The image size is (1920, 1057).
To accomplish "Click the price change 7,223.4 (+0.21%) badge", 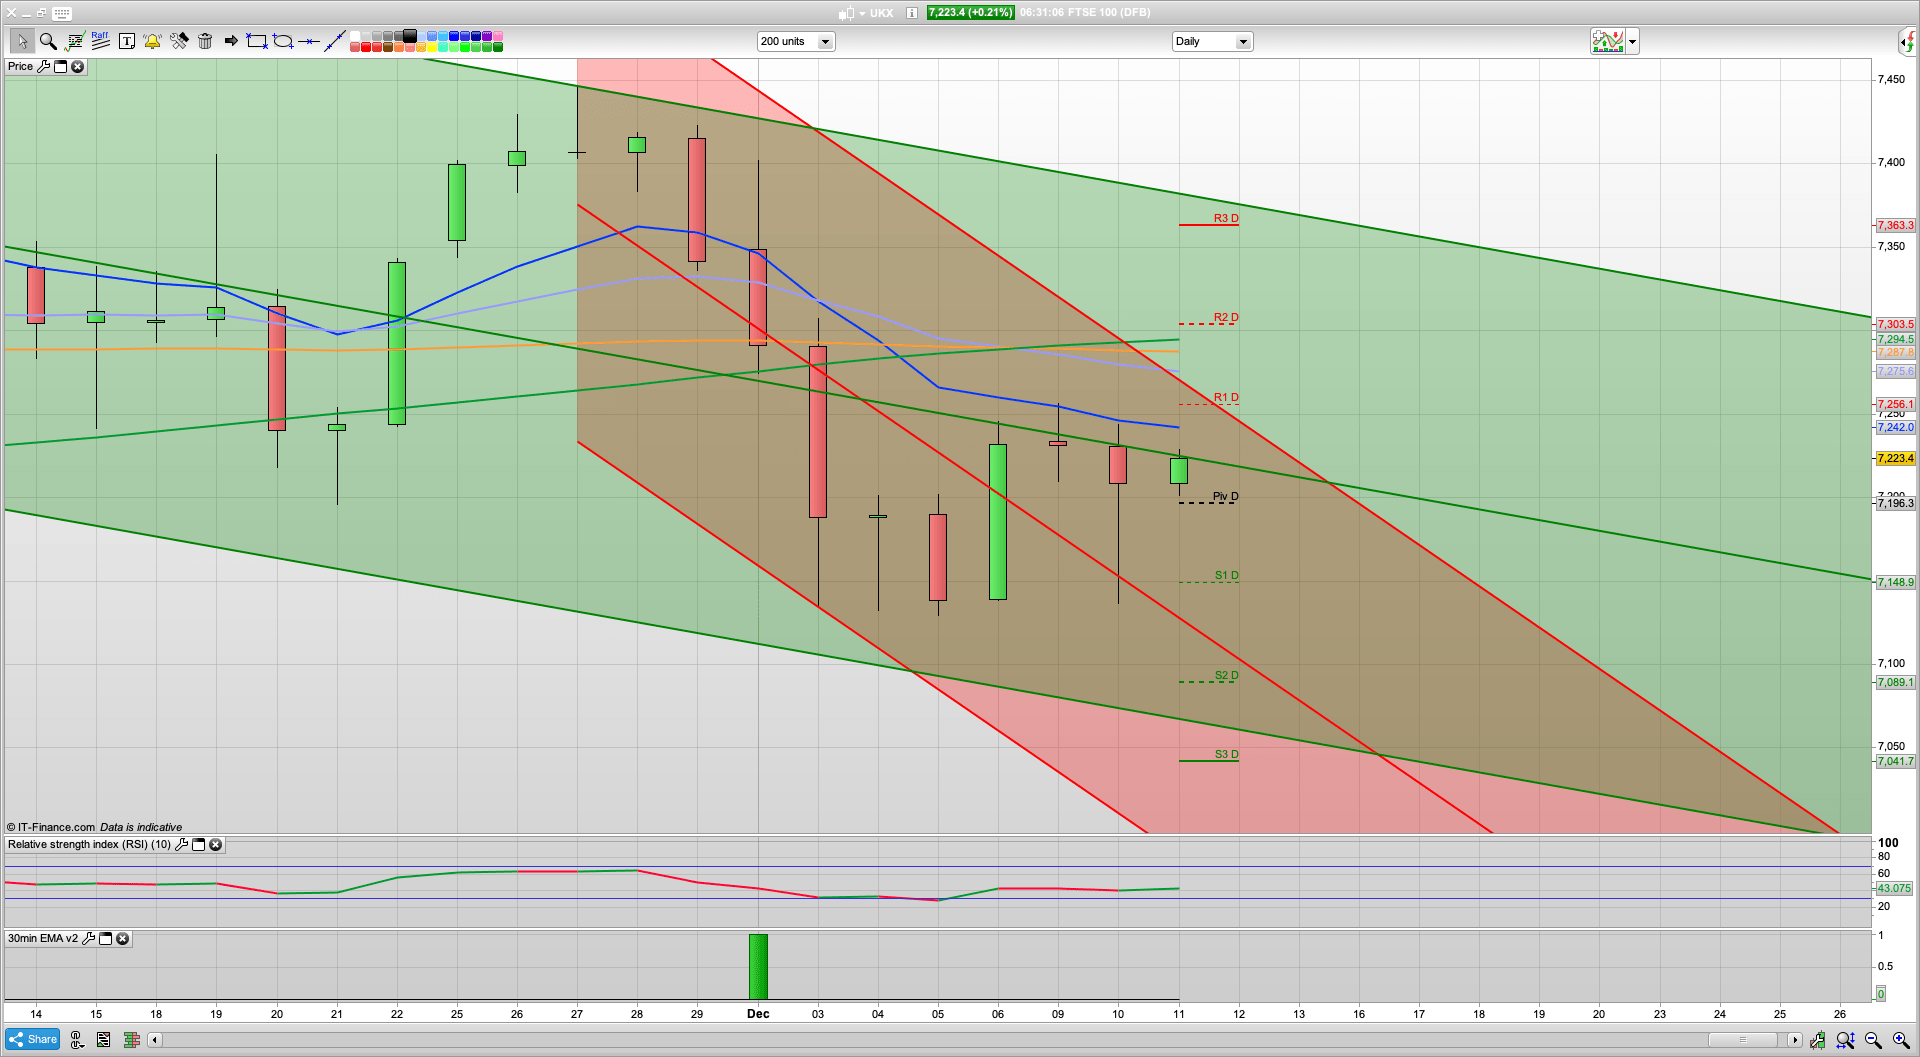I will (x=970, y=13).
